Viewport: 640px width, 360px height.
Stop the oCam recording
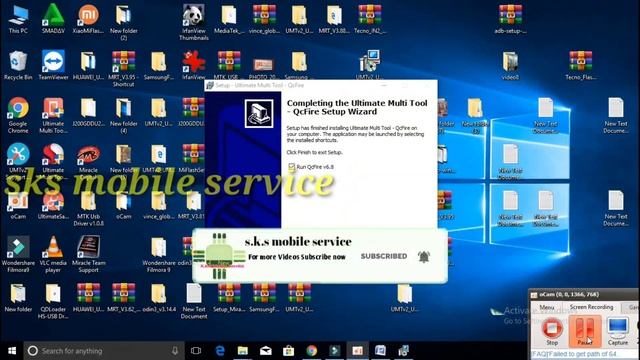click(552, 331)
